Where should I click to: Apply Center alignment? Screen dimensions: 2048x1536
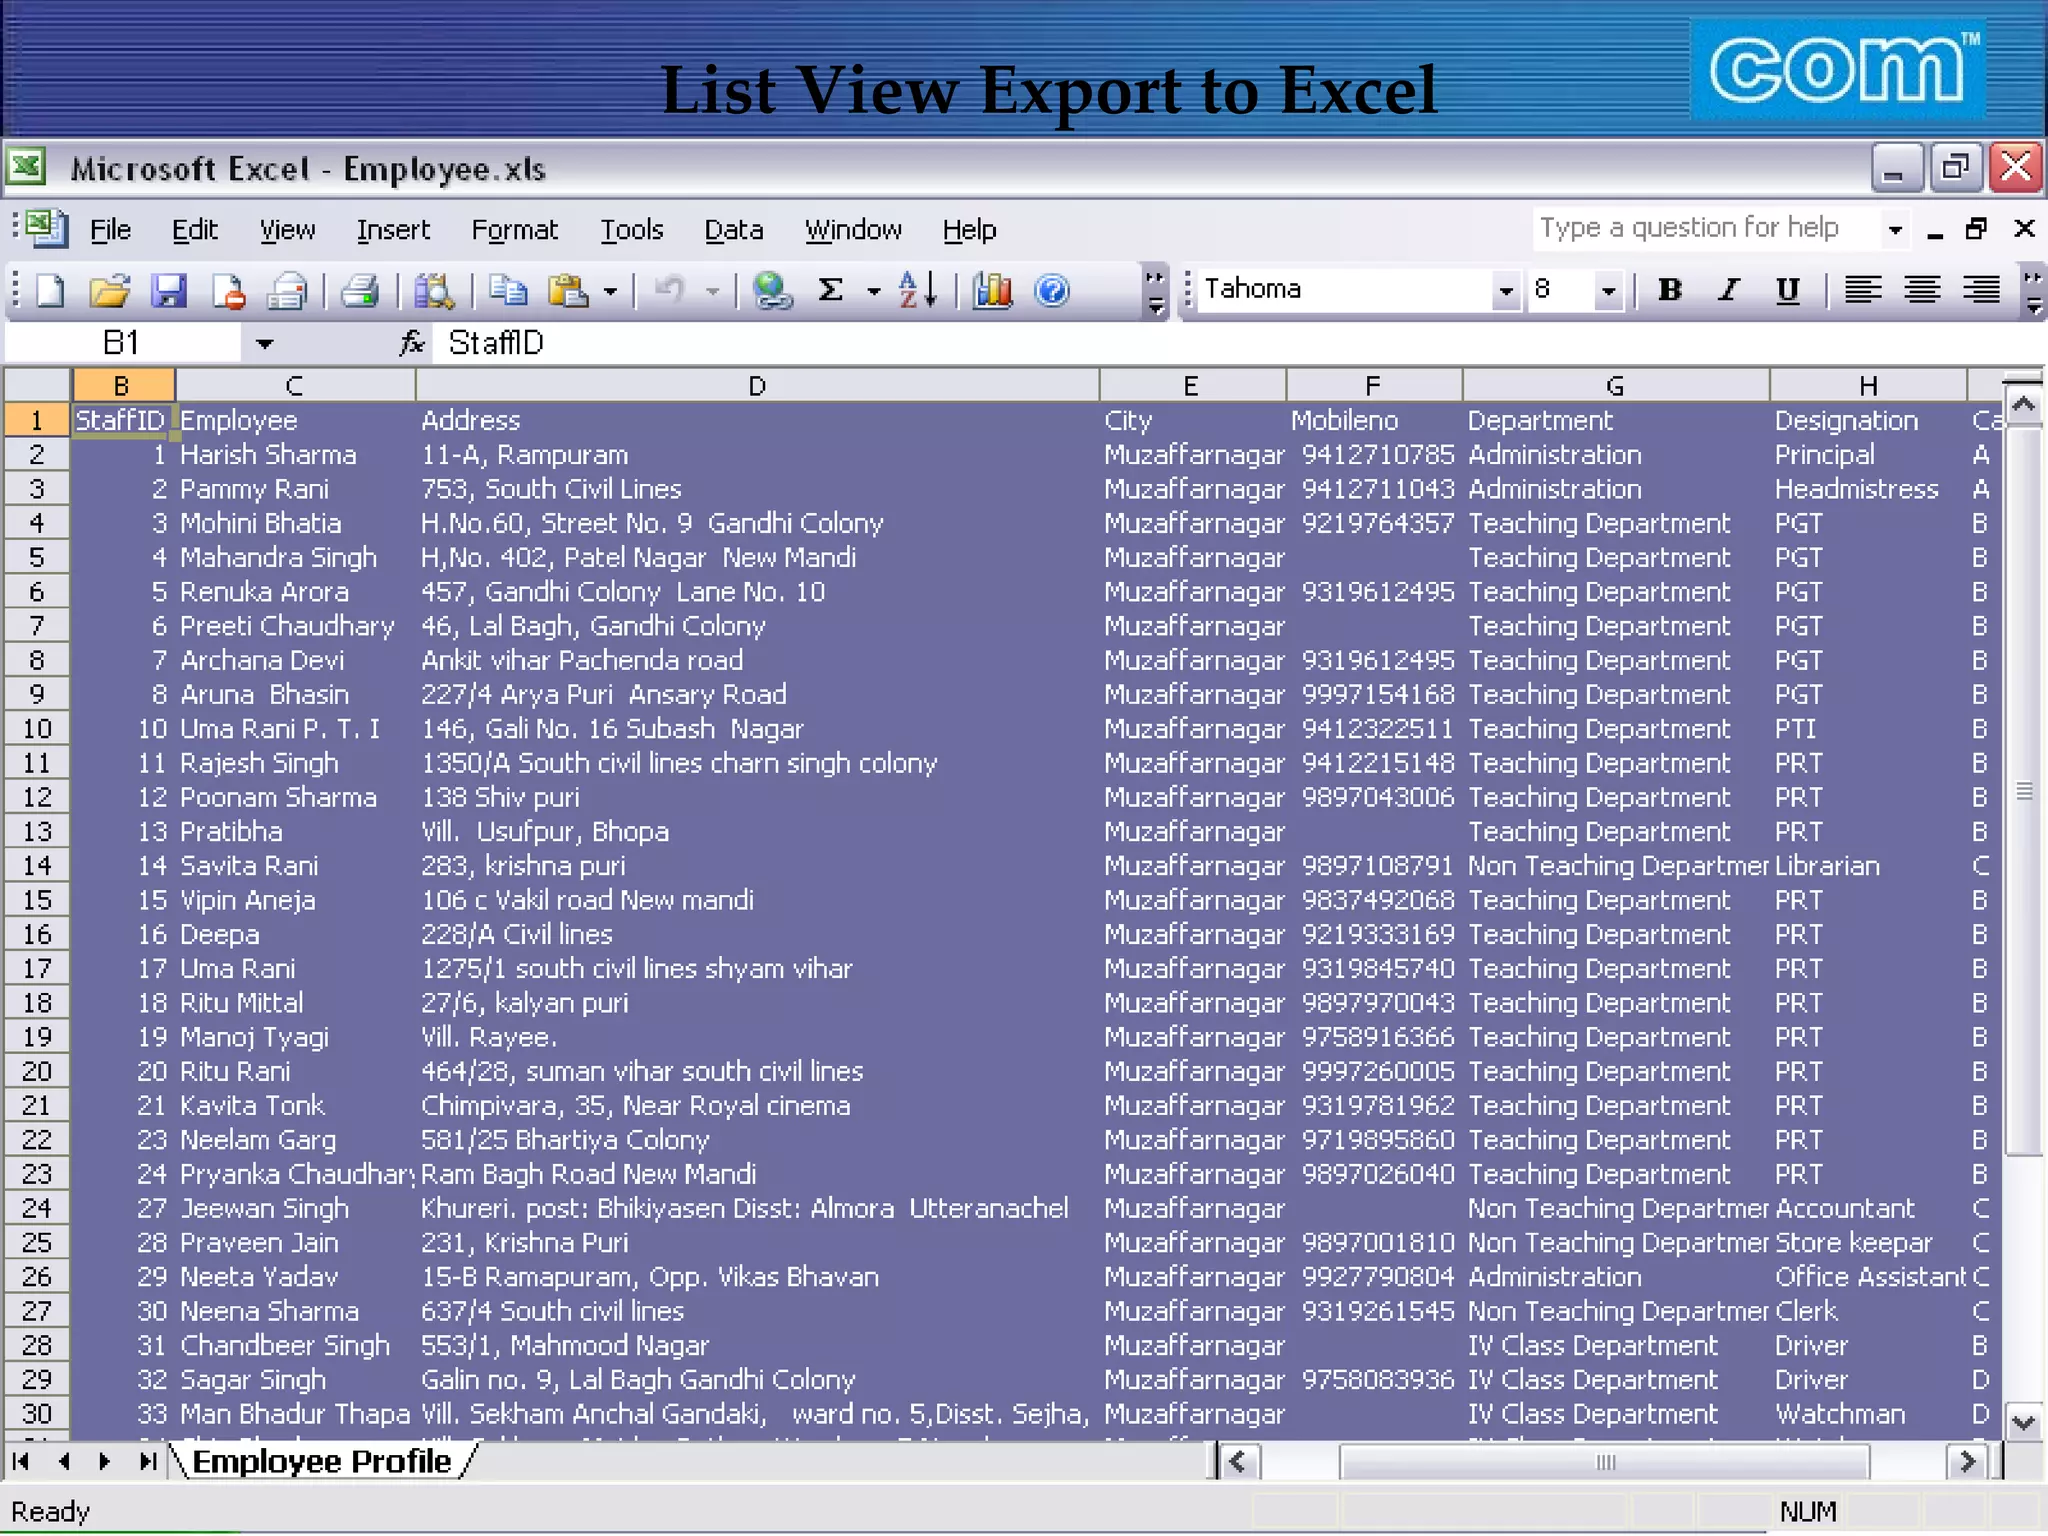click(1921, 290)
